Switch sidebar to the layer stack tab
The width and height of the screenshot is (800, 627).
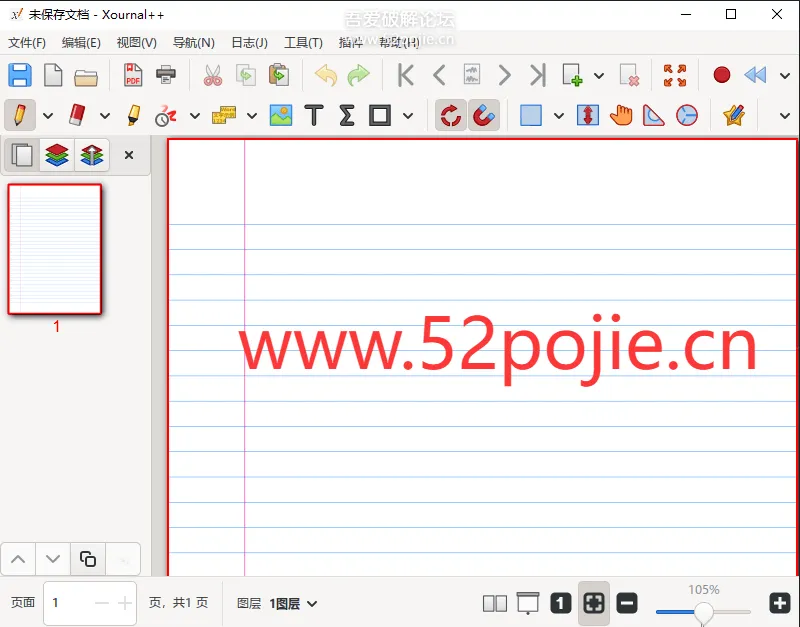point(57,155)
